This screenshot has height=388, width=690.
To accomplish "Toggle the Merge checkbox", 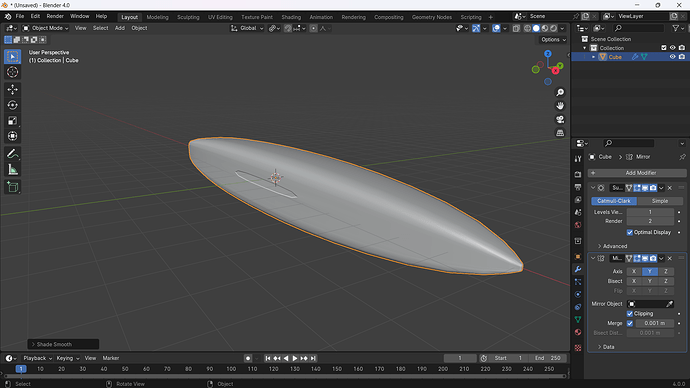I will point(630,323).
